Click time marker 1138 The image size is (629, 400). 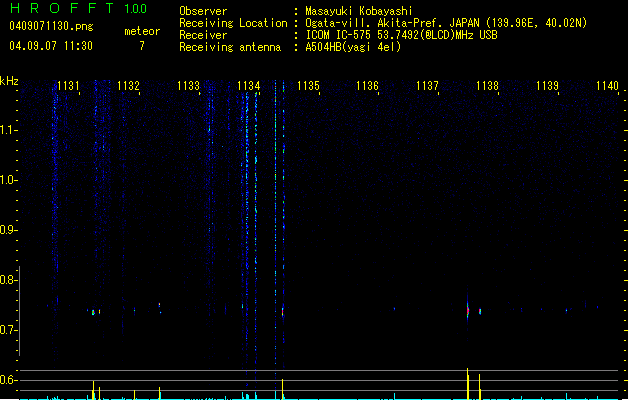pyautogui.click(x=487, y=86)
